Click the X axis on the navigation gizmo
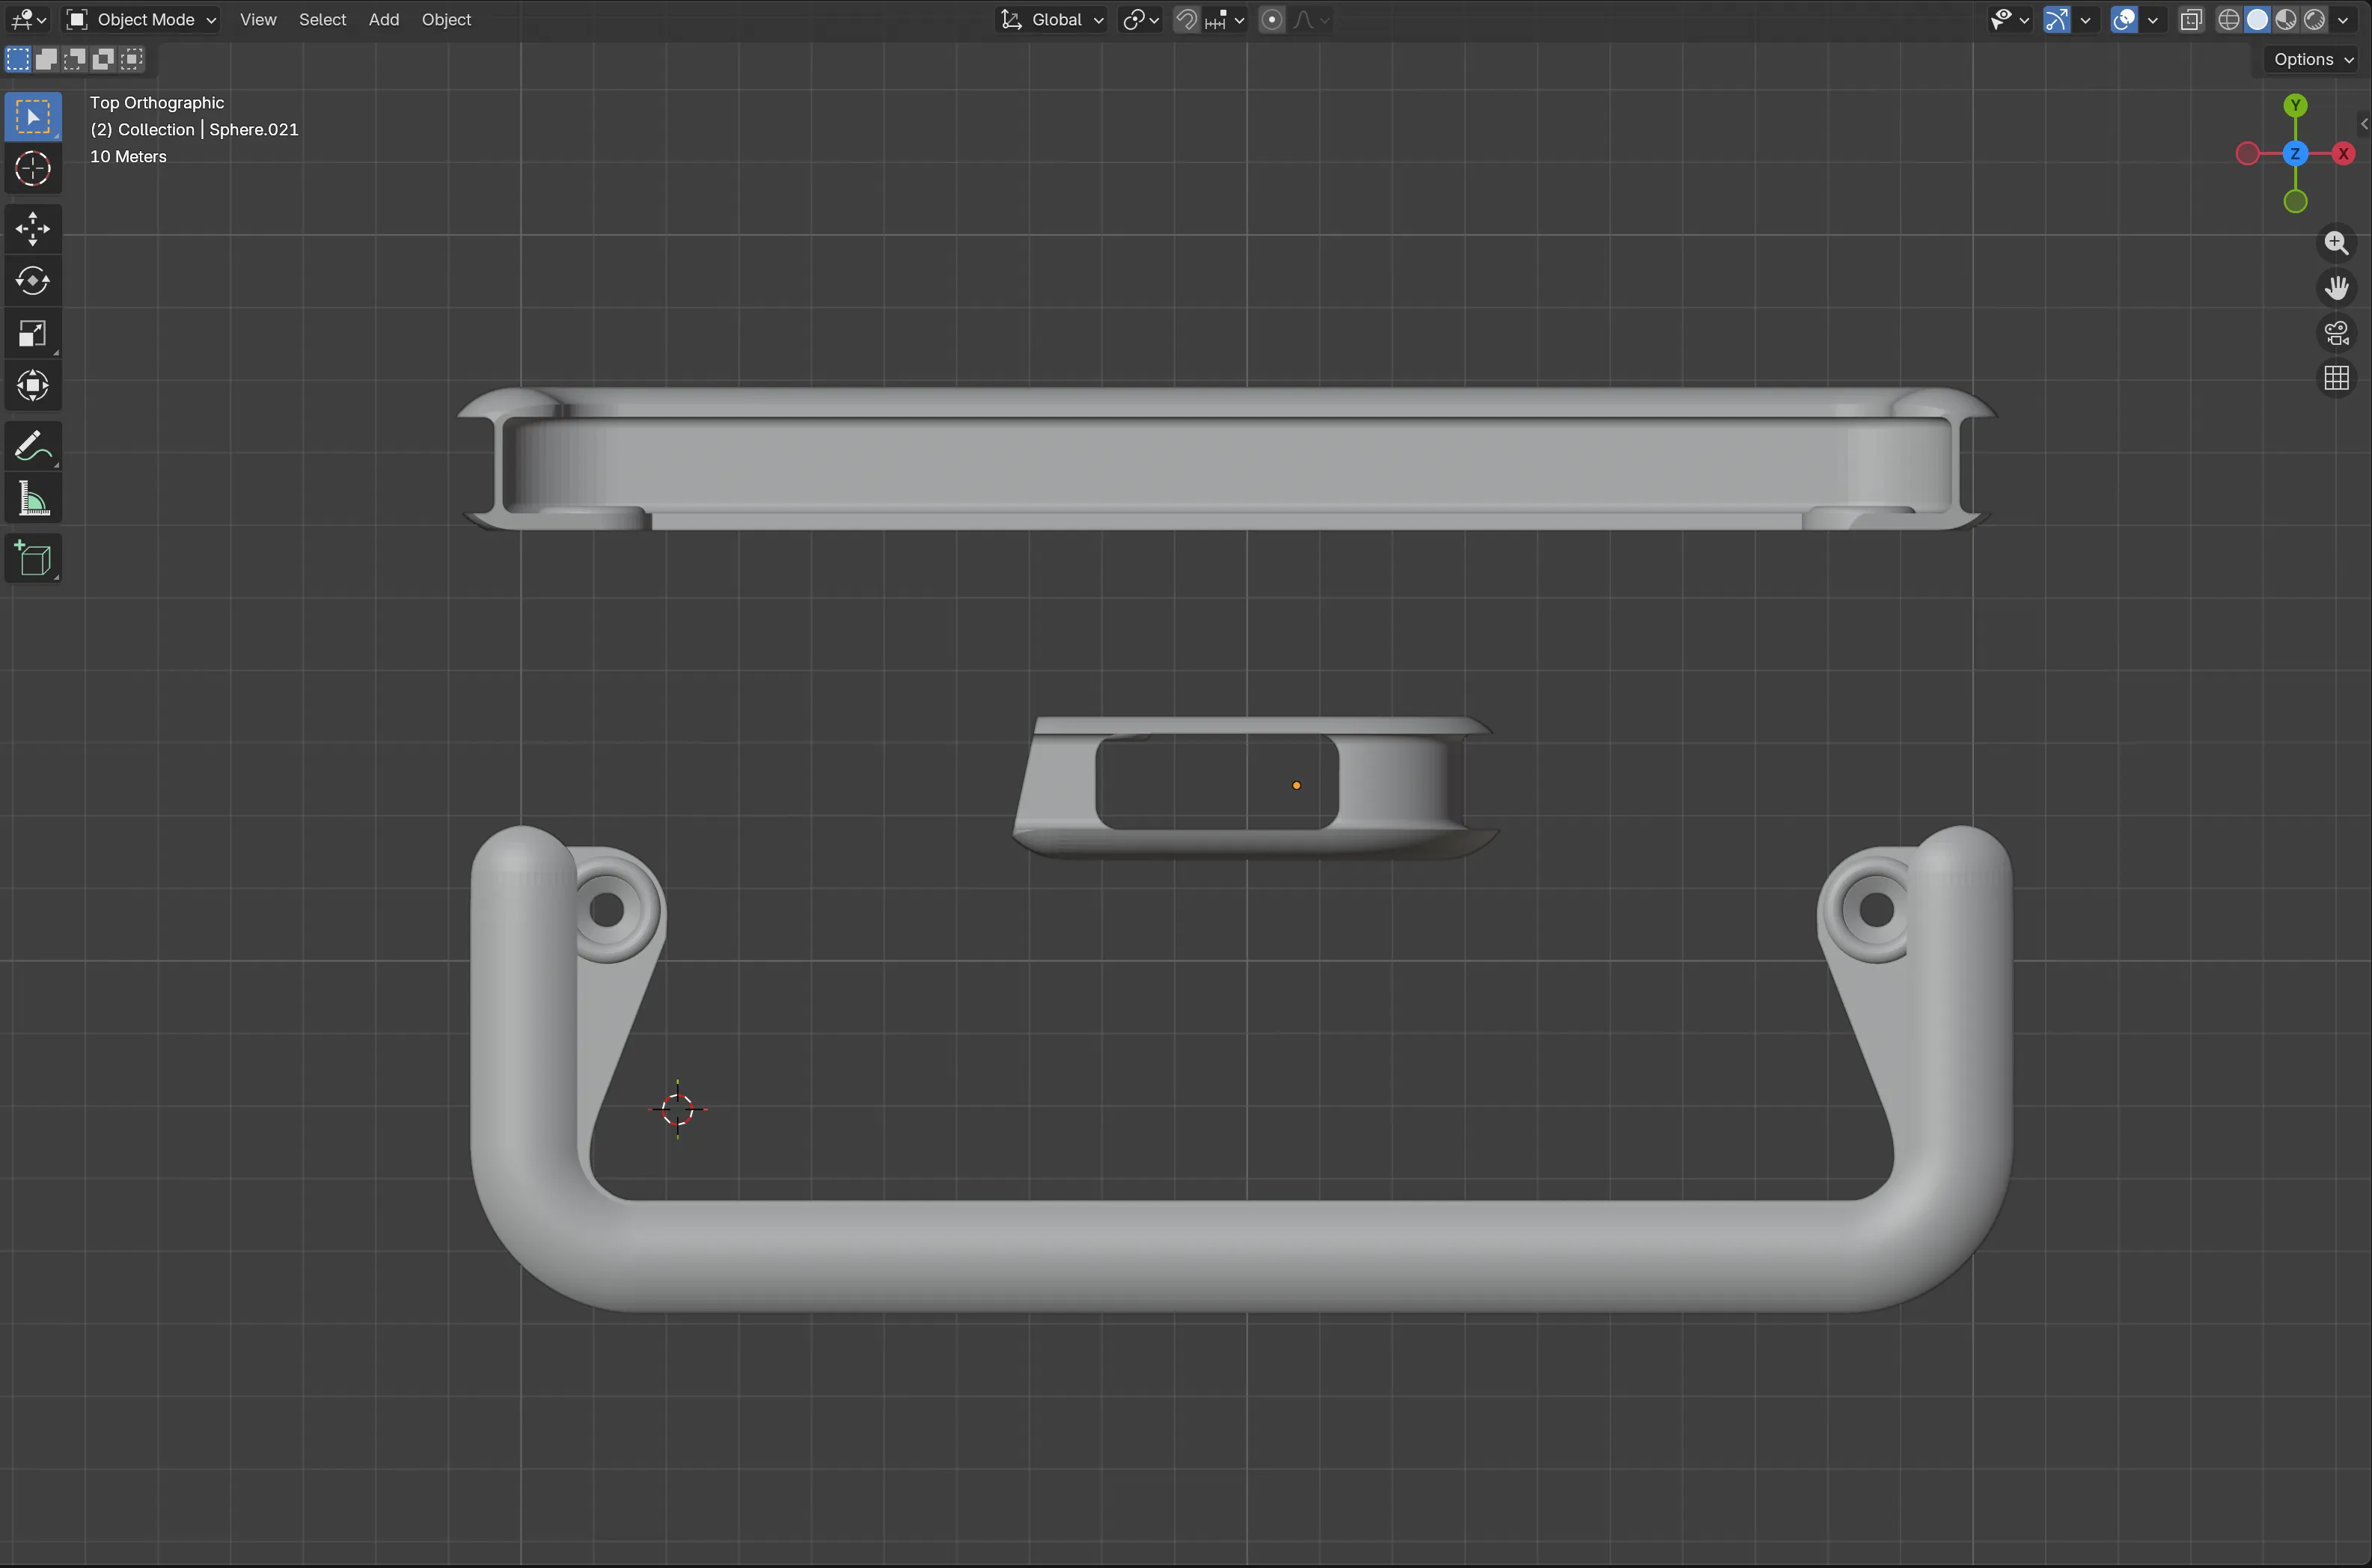This screenshot has width=2372, height=1568. (2344, 154)
